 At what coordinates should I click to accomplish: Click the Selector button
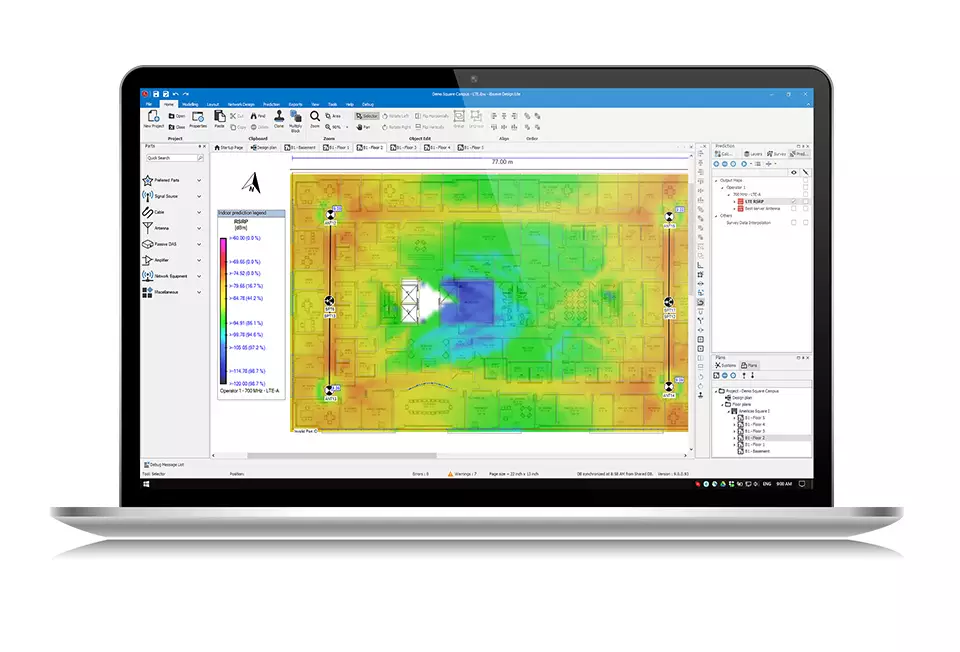click(367, 116)
